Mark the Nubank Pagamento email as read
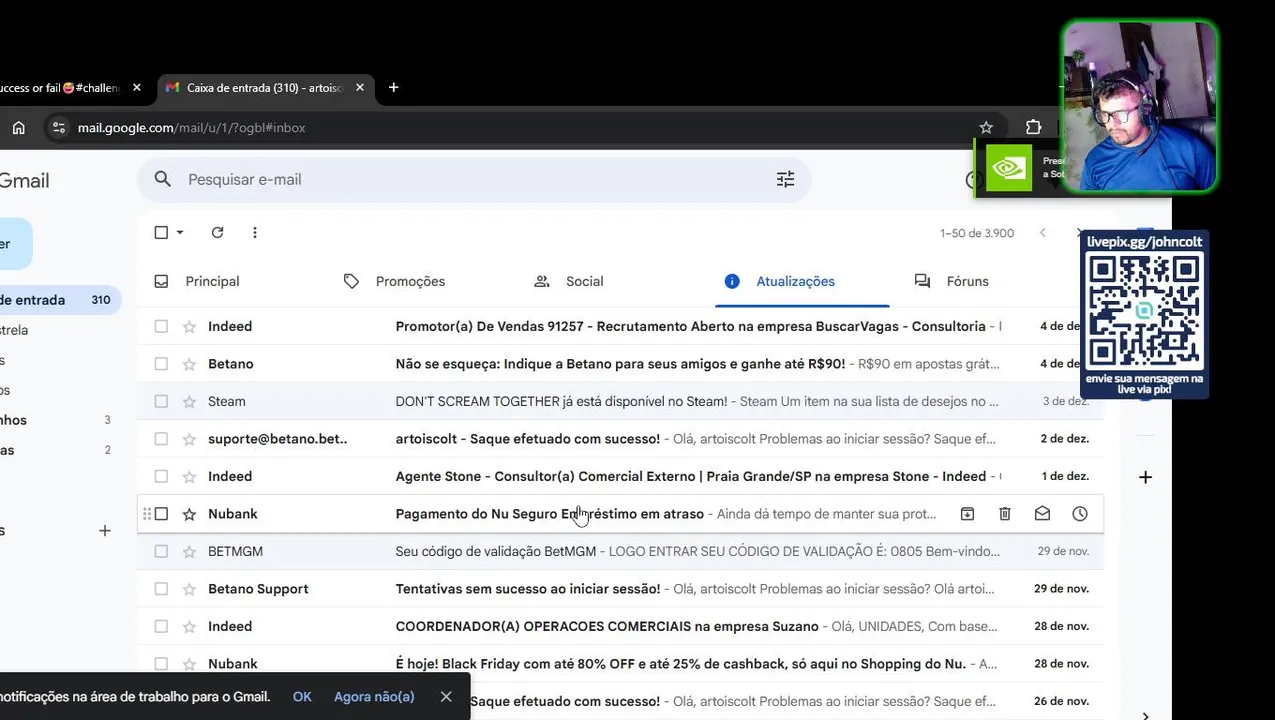Image resolution: width=1275 pixels, height=720 pixels. [1042, 514]
